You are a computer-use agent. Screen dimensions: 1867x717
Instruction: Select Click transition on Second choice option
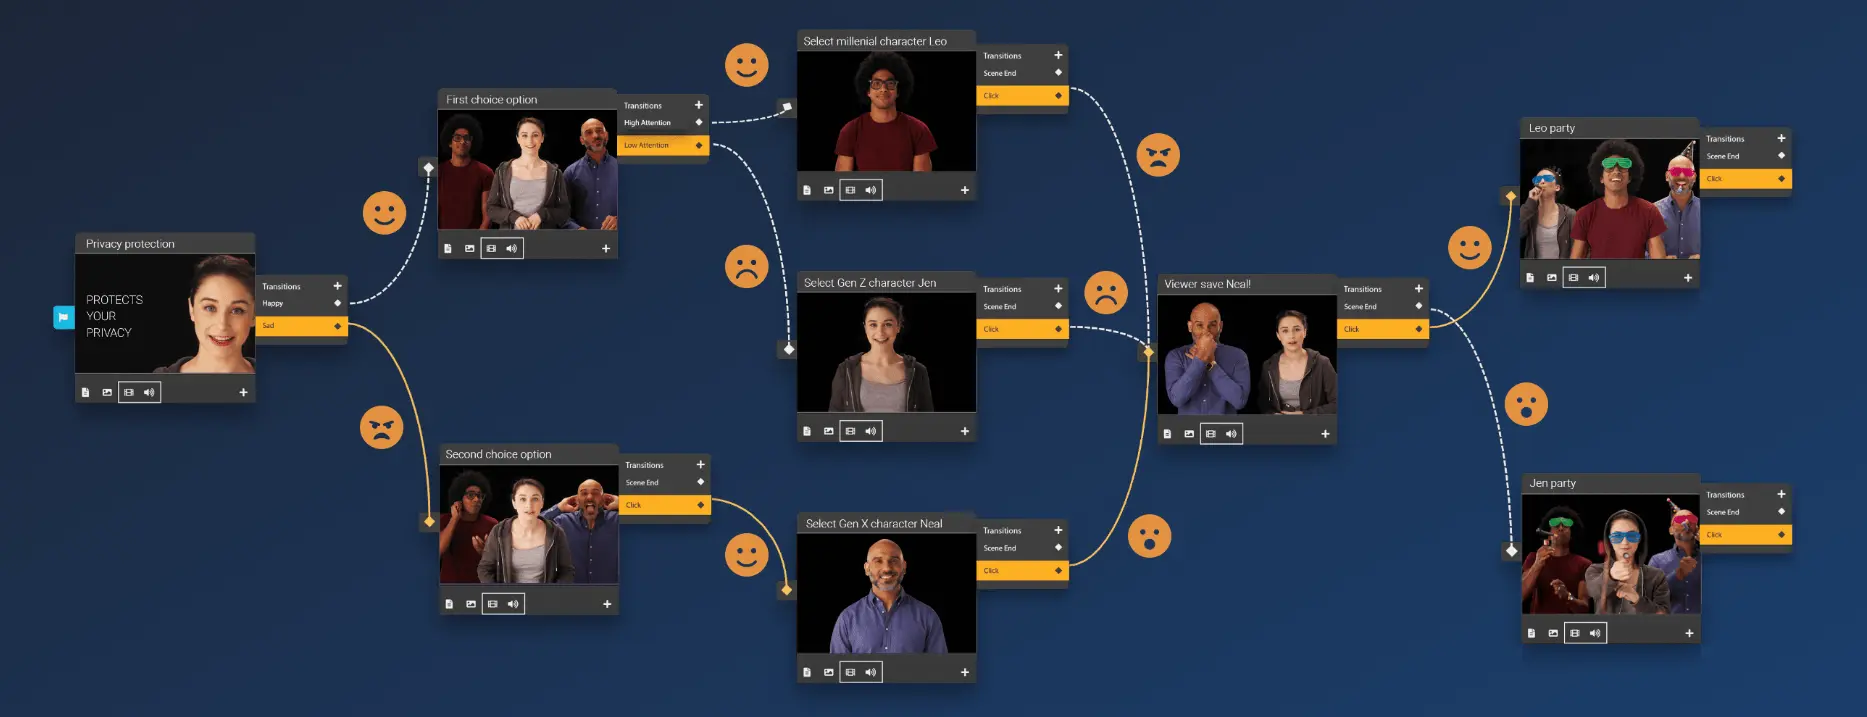coord(665,505)
